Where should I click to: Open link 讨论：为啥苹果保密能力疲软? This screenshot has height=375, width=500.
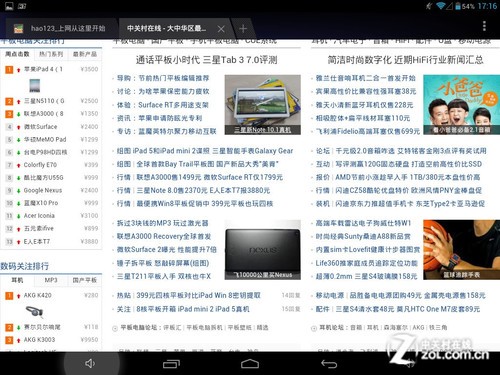[x=163, y=92]
